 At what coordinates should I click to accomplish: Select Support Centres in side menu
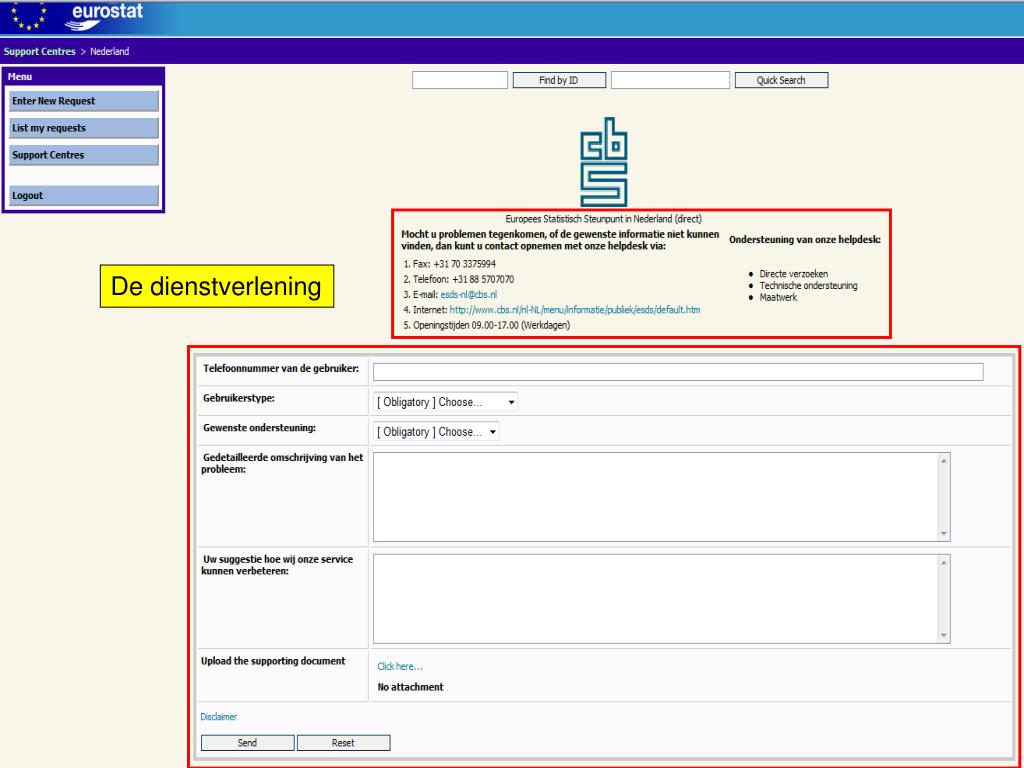(x=84, y=155)
